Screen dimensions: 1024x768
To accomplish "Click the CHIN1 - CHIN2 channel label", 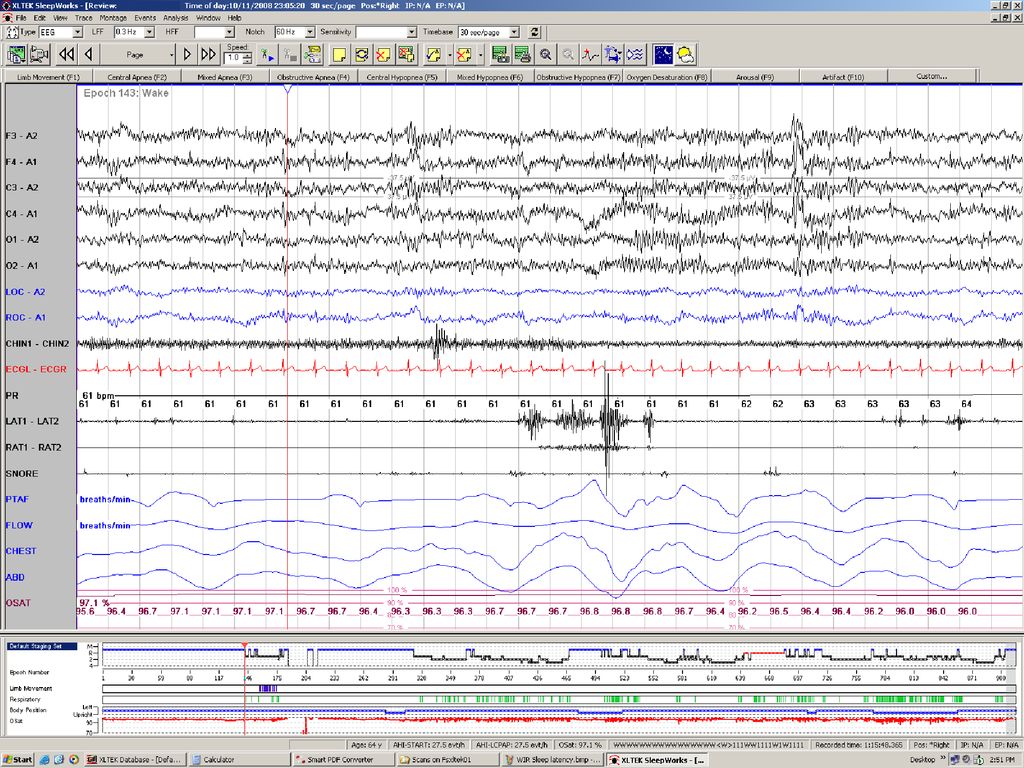I will (37, 344).
